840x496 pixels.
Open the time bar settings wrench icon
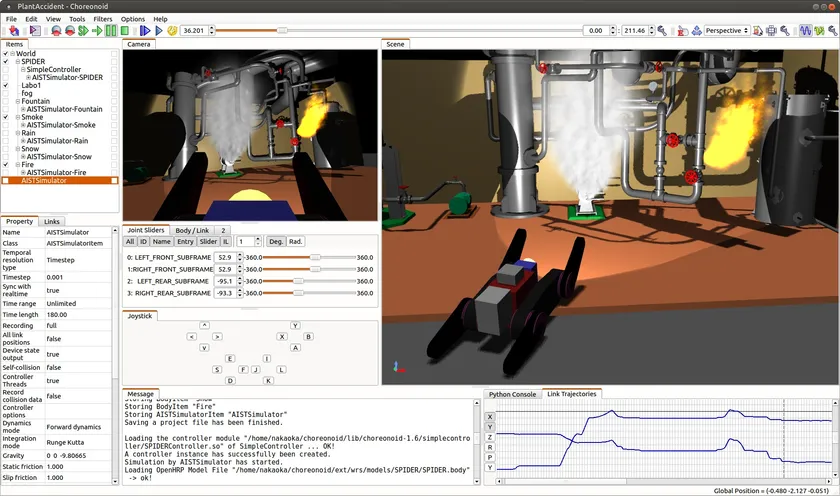click(661, 31)
